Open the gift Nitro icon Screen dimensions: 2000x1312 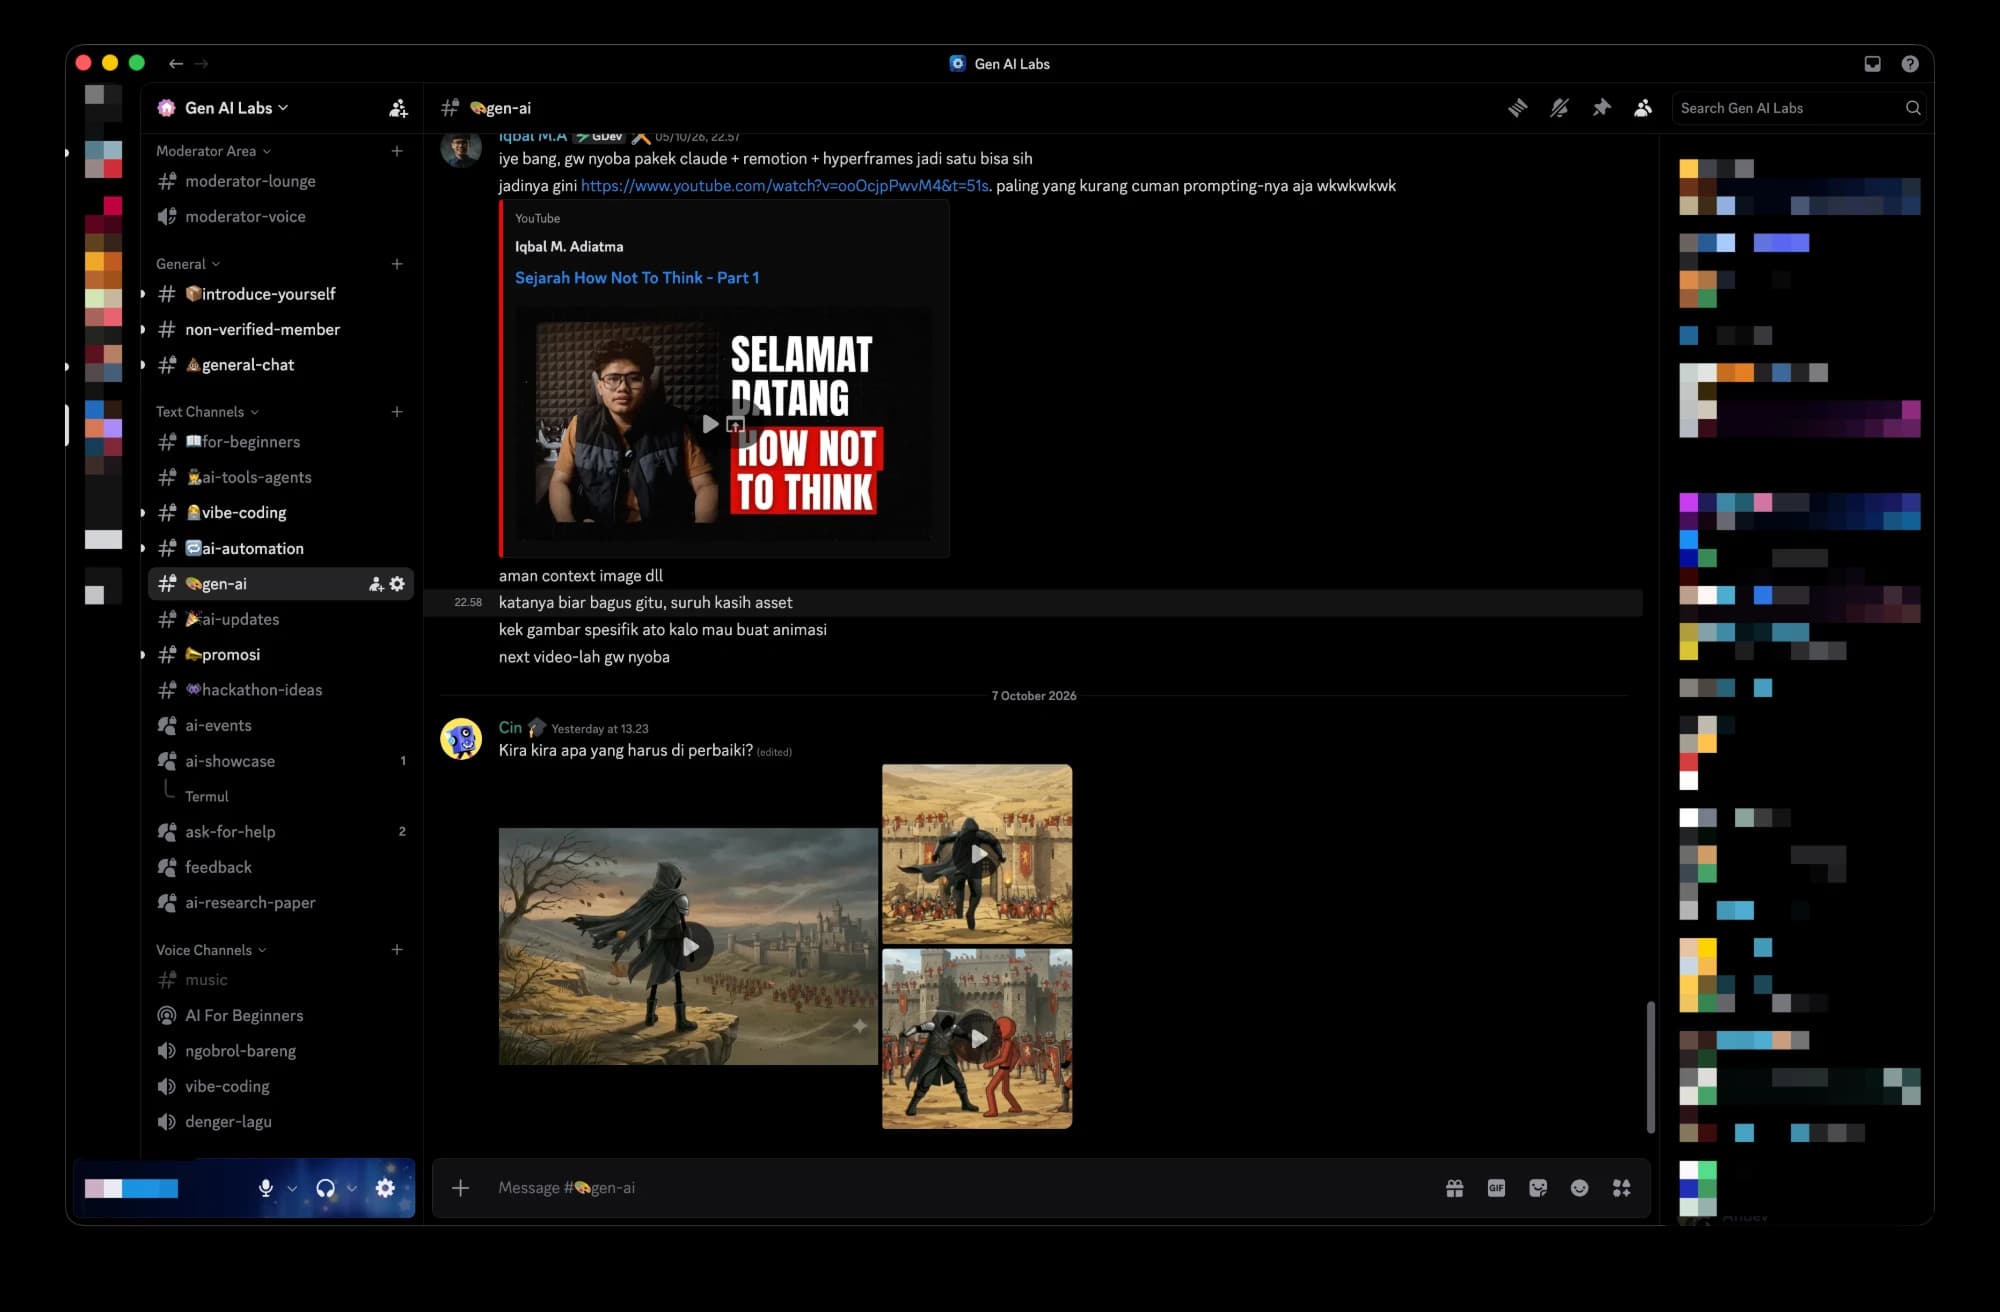[1454, 1188]
